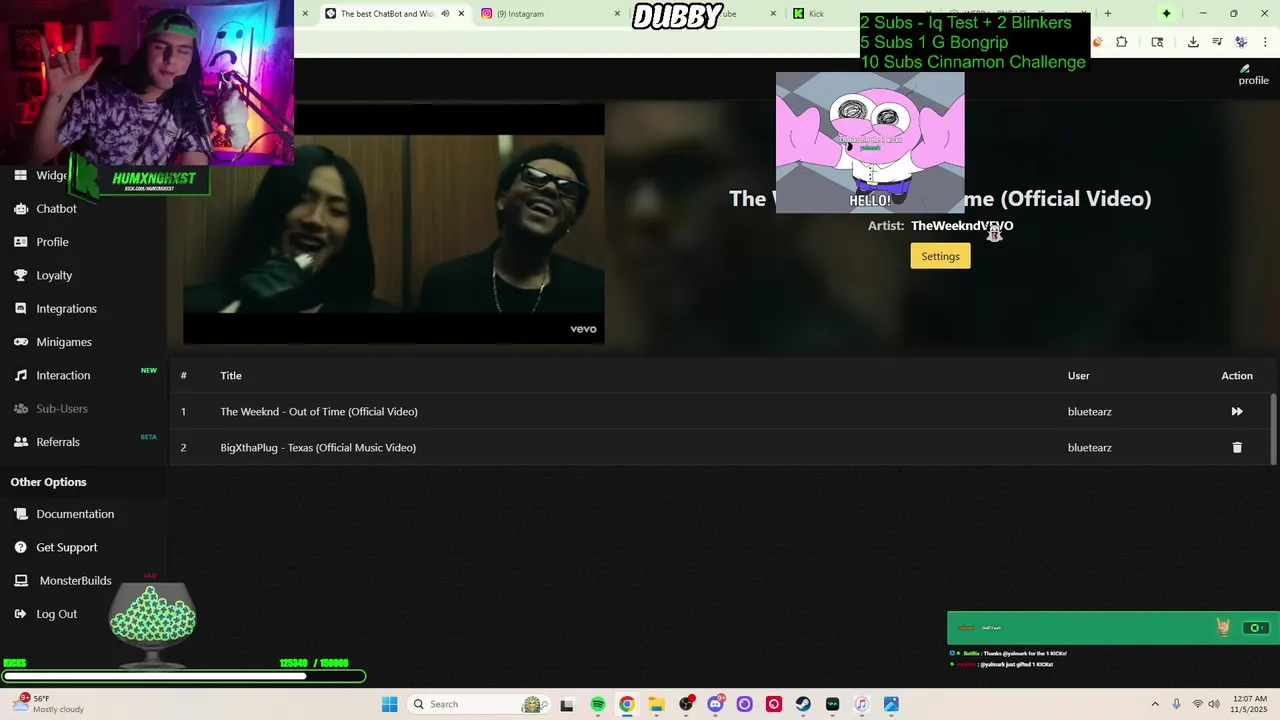This screenshot has height=720, width=1280.
Task: Open the Chrome three-dot menu
Action: pyautogui.click(x=1265, y=42)
